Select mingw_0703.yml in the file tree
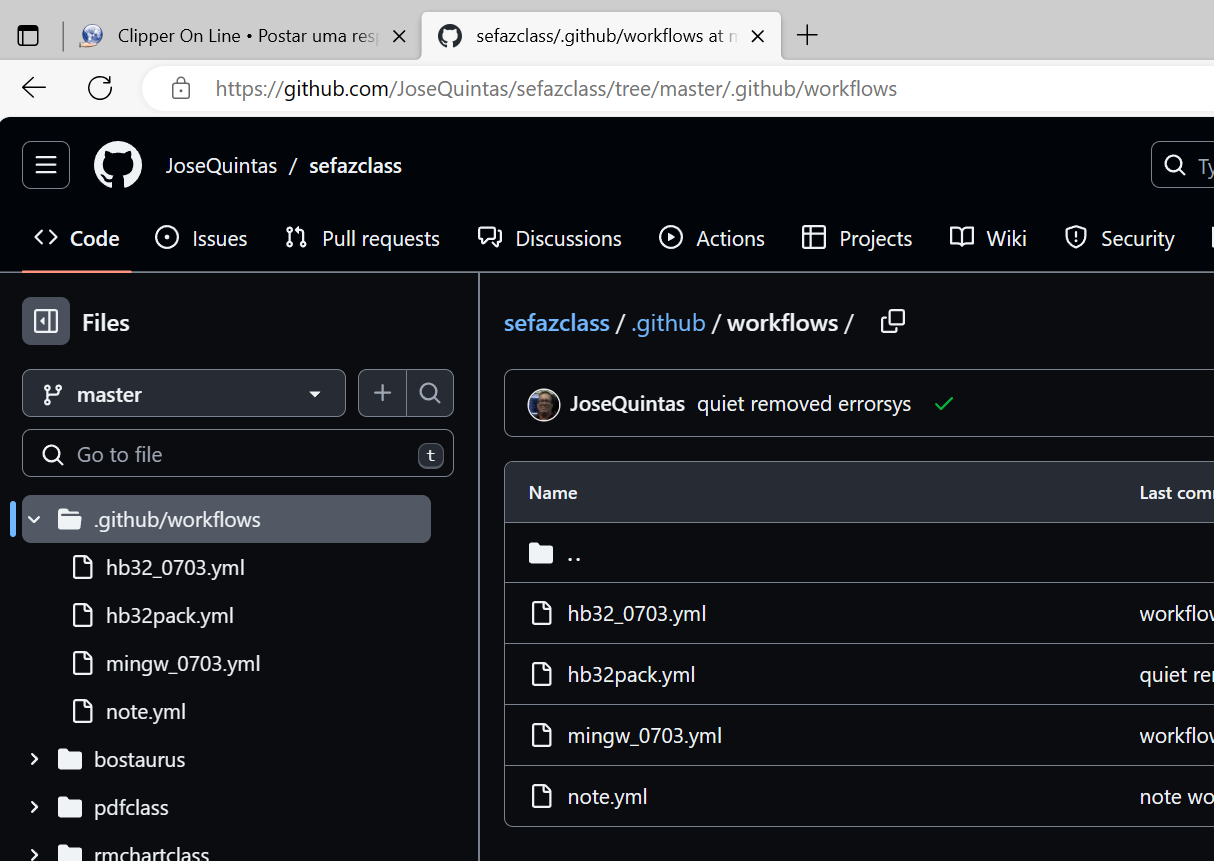 click(x=183, y=663)
